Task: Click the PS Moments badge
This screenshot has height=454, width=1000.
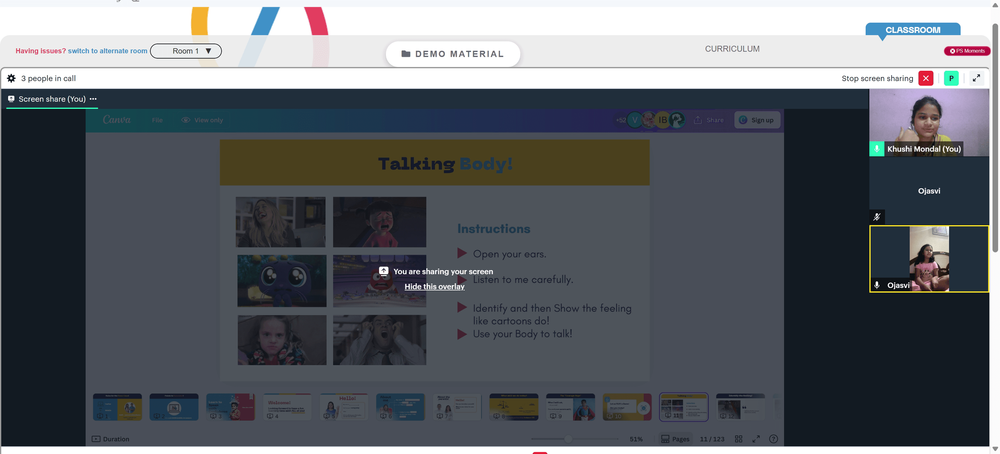Action: tap(967, 51)
